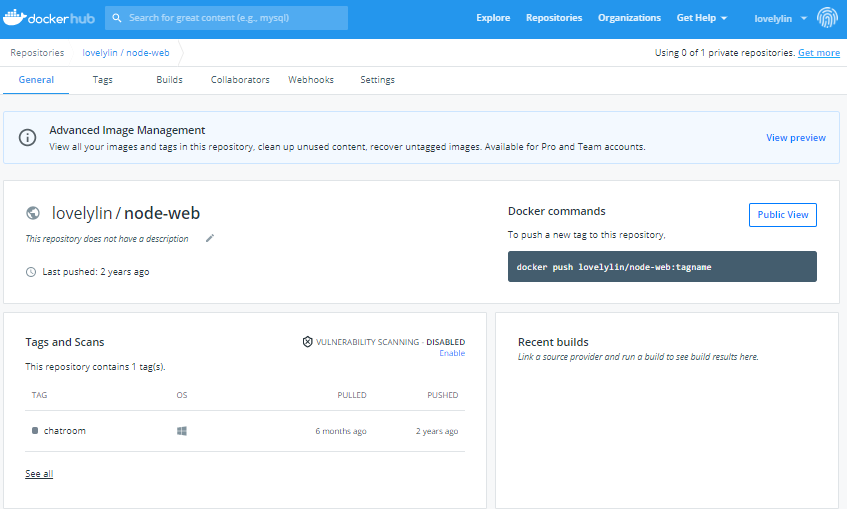The height and width of the screenshot is (509, 847).
Task: Open the Settings tab
Action: point(378,80)
